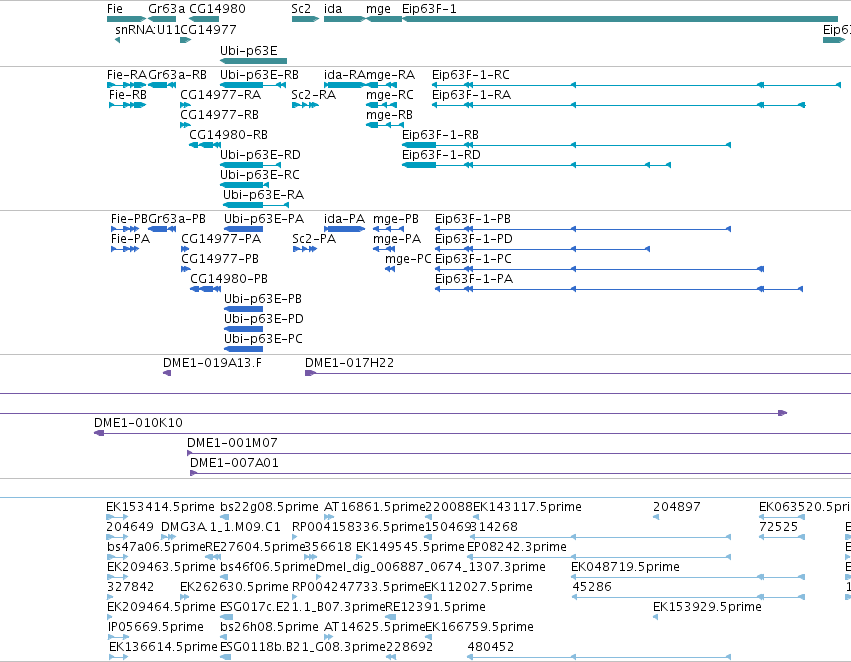This screenshot has width=851, height=662.
Task: Select the Ubi-p63E-PC protein
Action: pyautogui.click(x=244, y=349)
